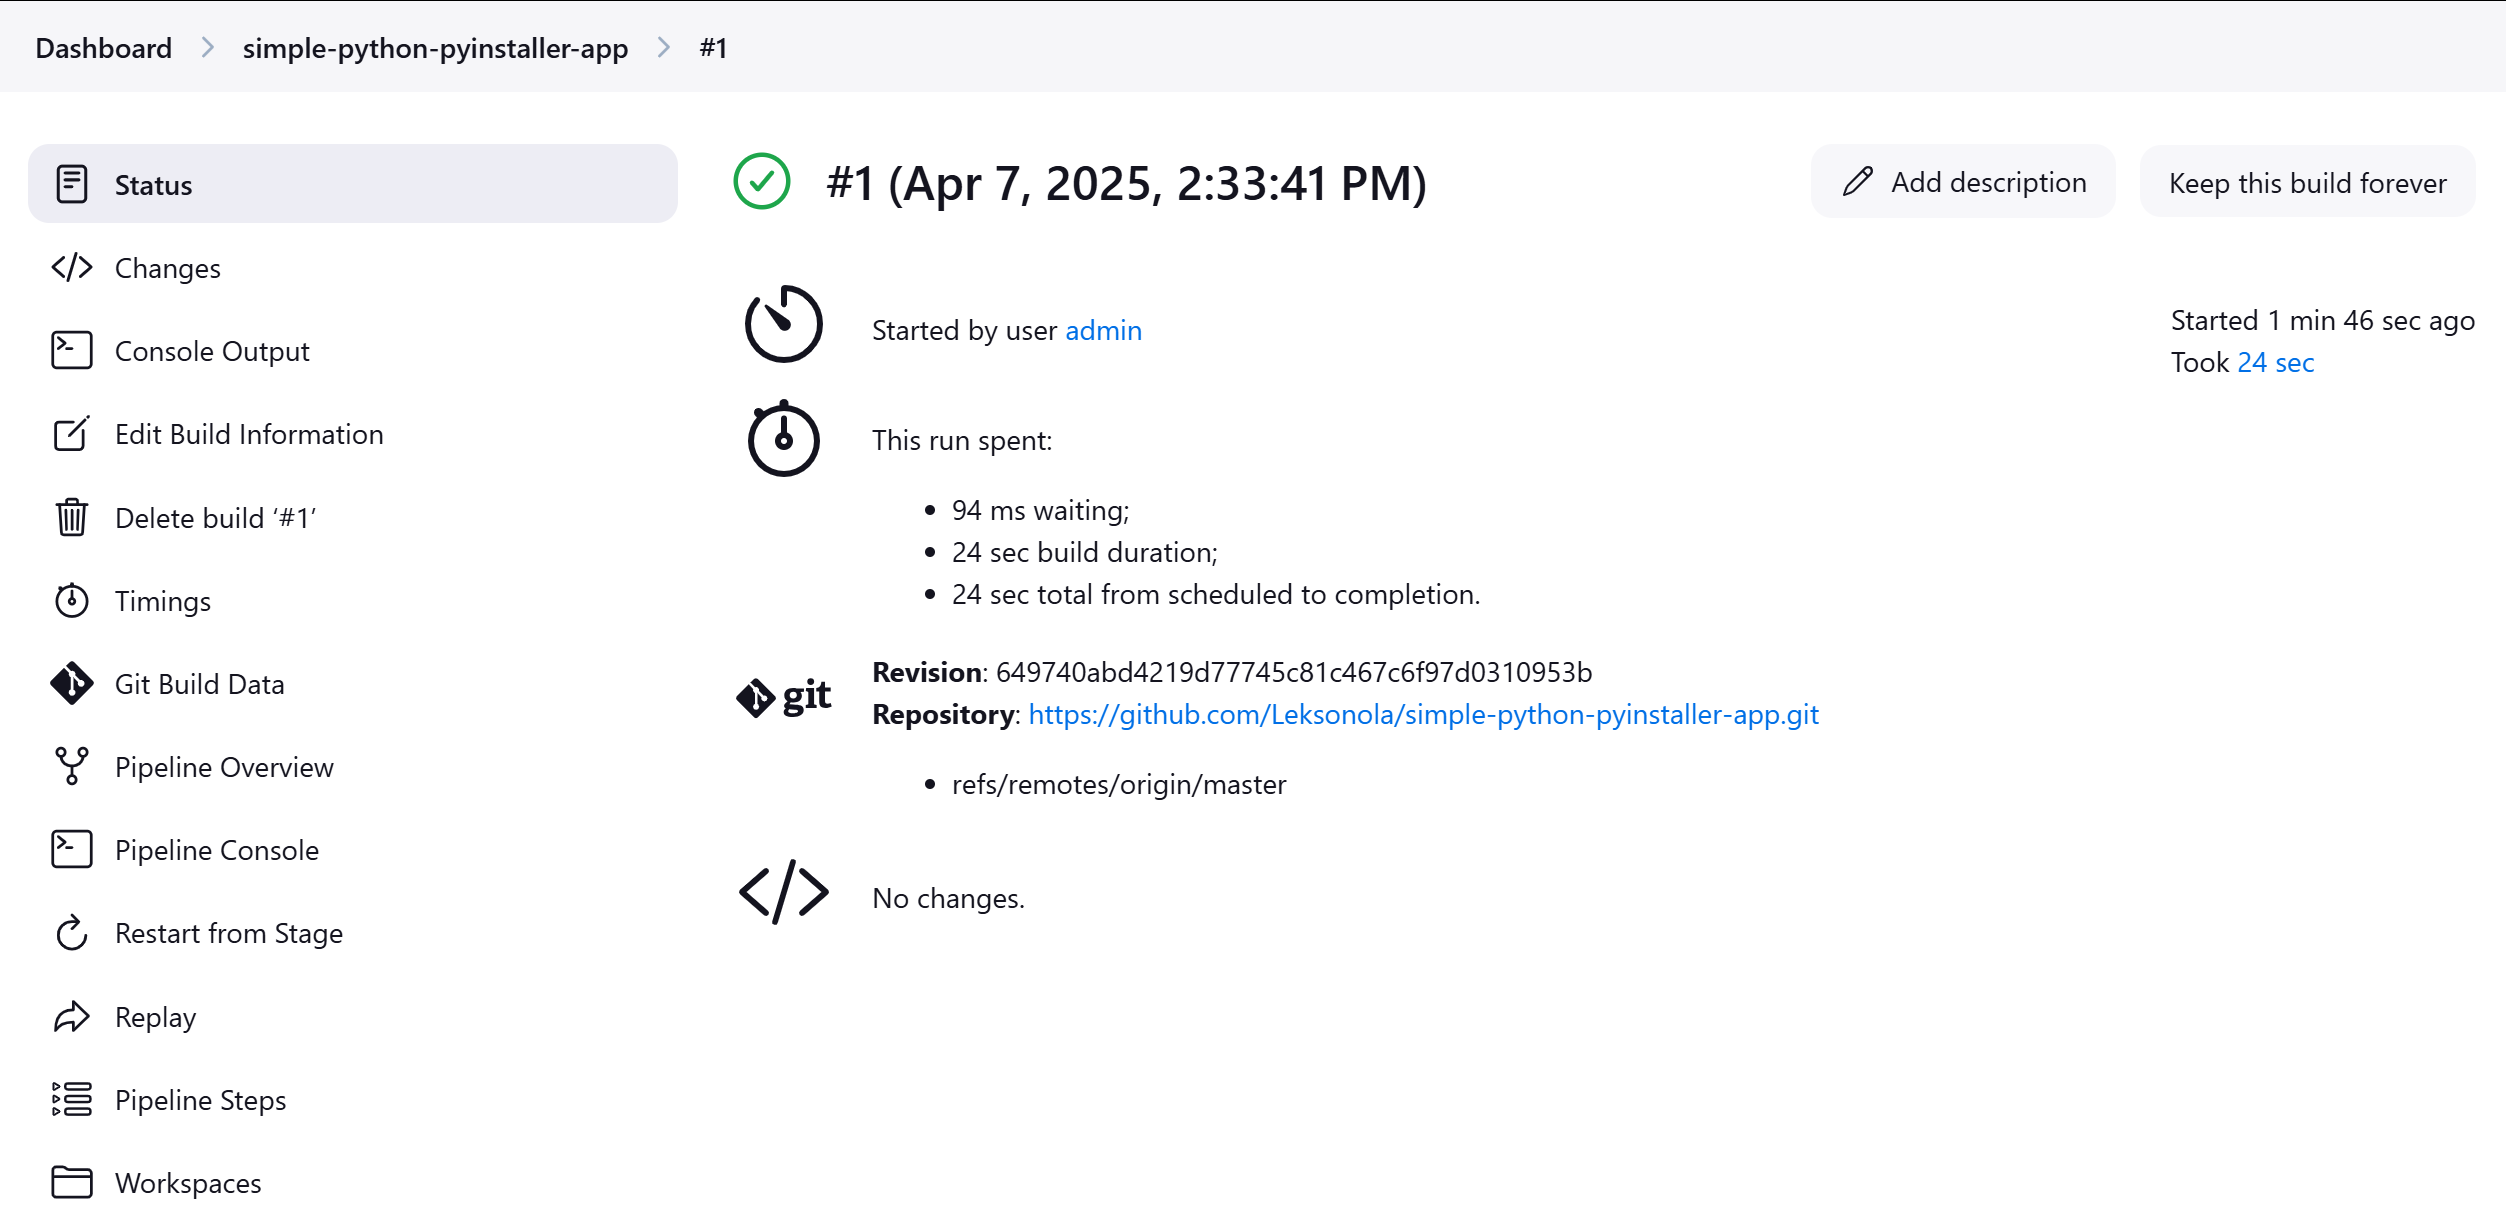Click the trash icon to delete build #1
Viewport: 2506px width, 1225px height.
(x=72, y=517)
